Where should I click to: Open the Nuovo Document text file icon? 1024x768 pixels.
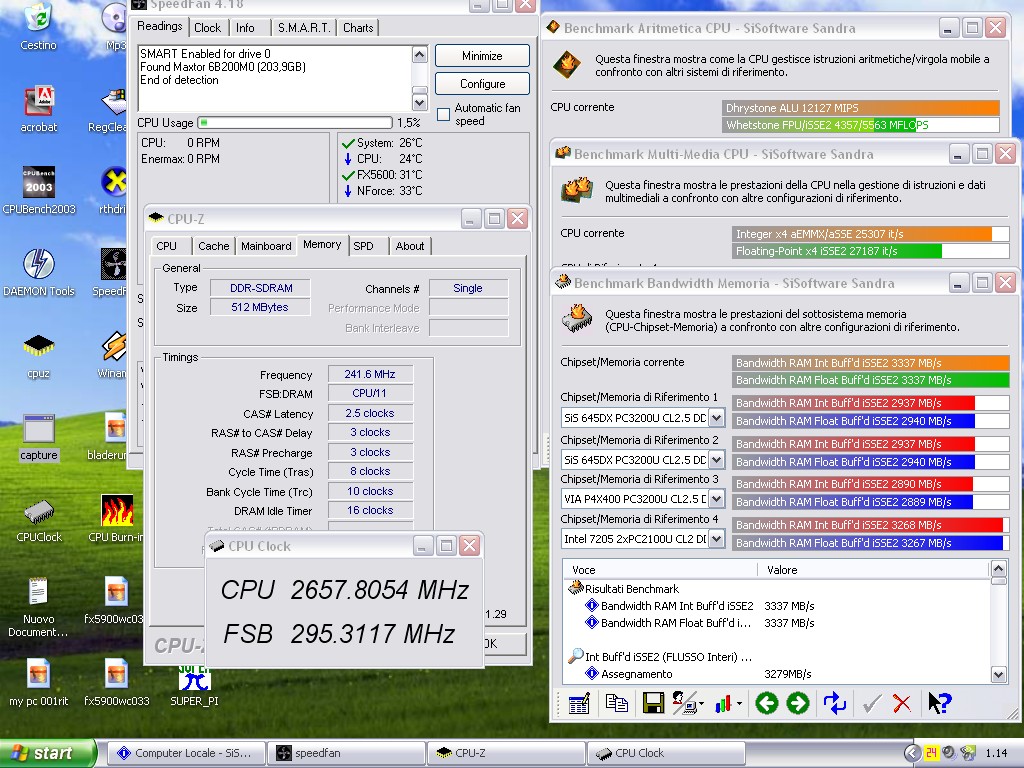click(39, 608)
